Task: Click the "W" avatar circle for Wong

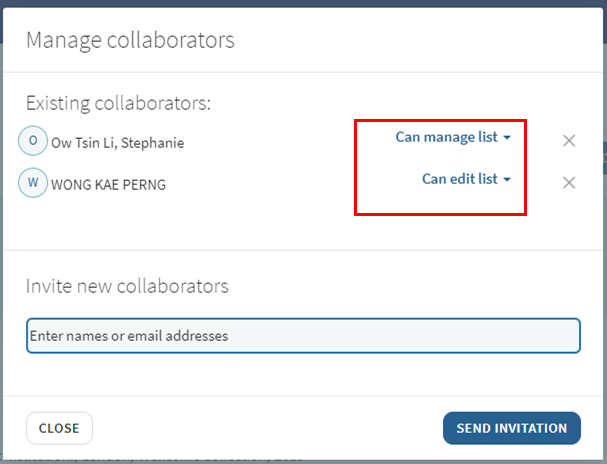Action: pos(33,183)
